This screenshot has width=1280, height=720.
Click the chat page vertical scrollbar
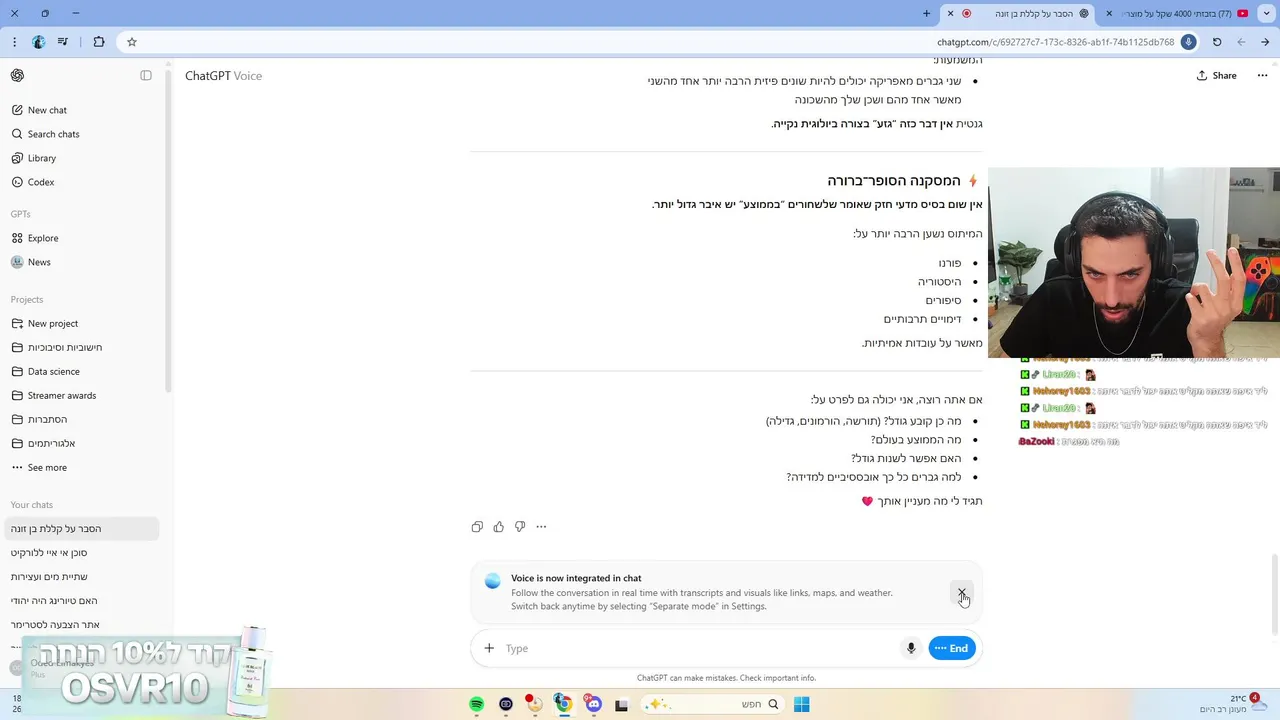coord(1273,594)
